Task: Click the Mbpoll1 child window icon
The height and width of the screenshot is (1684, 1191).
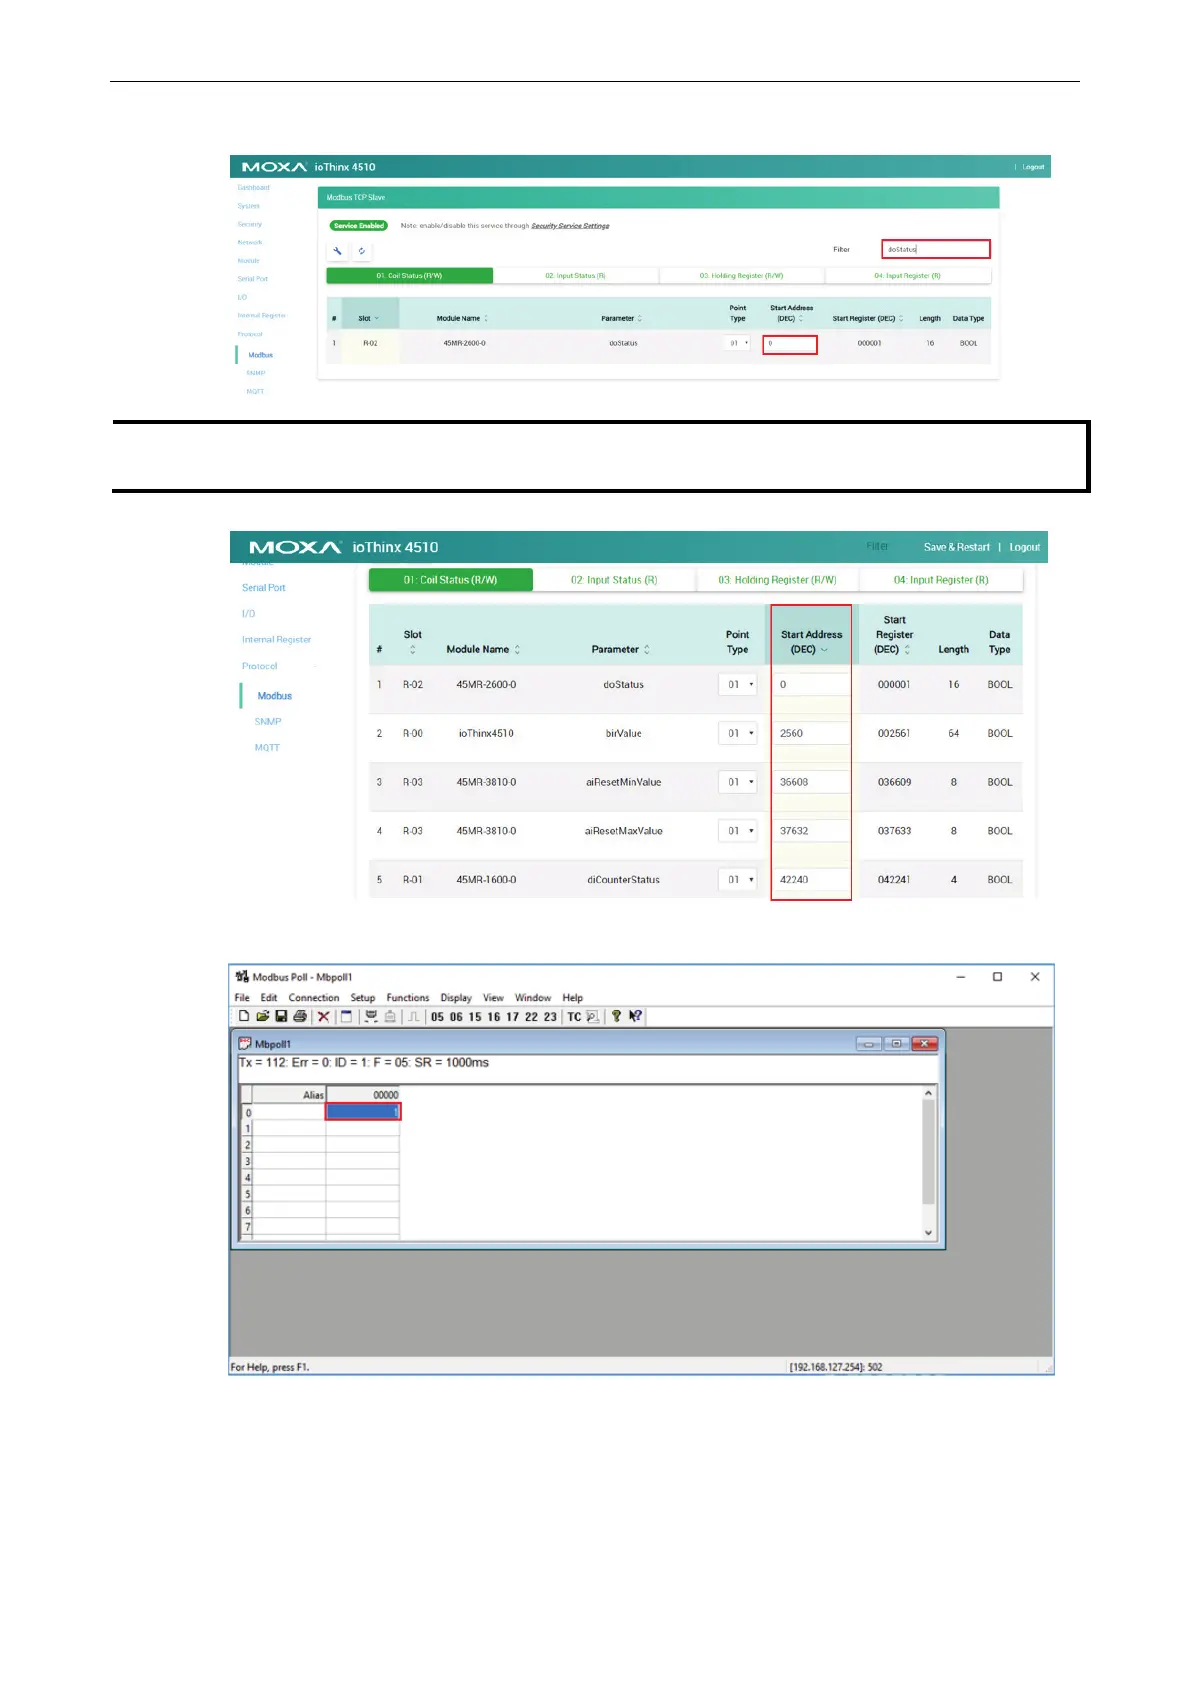Action: coord(245,1044)
